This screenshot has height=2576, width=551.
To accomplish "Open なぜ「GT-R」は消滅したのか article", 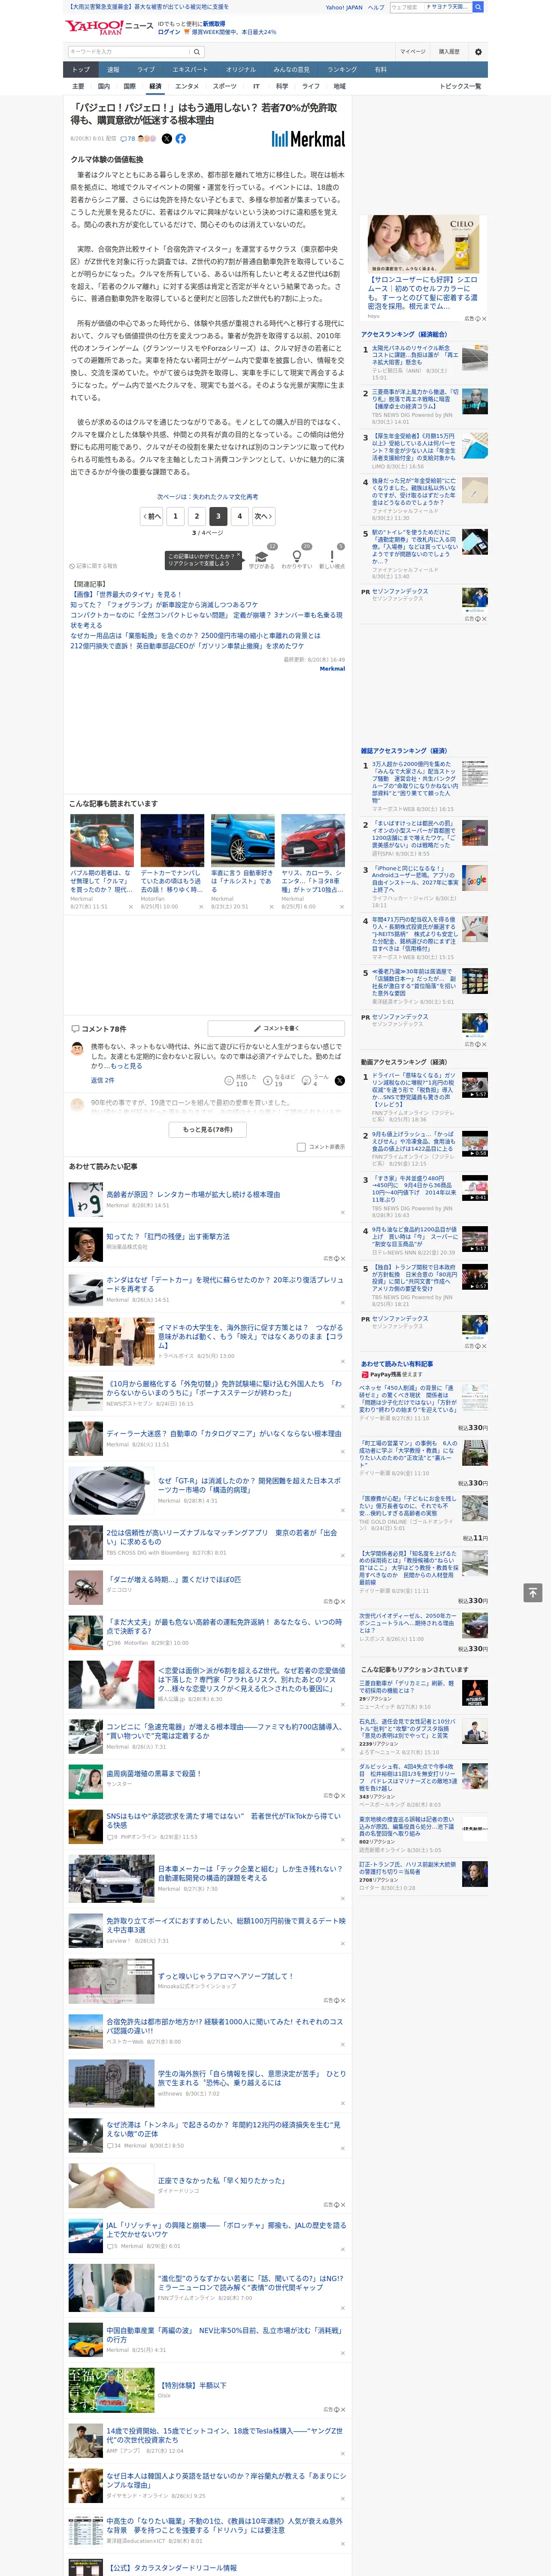I will (x=249, y=1485).
